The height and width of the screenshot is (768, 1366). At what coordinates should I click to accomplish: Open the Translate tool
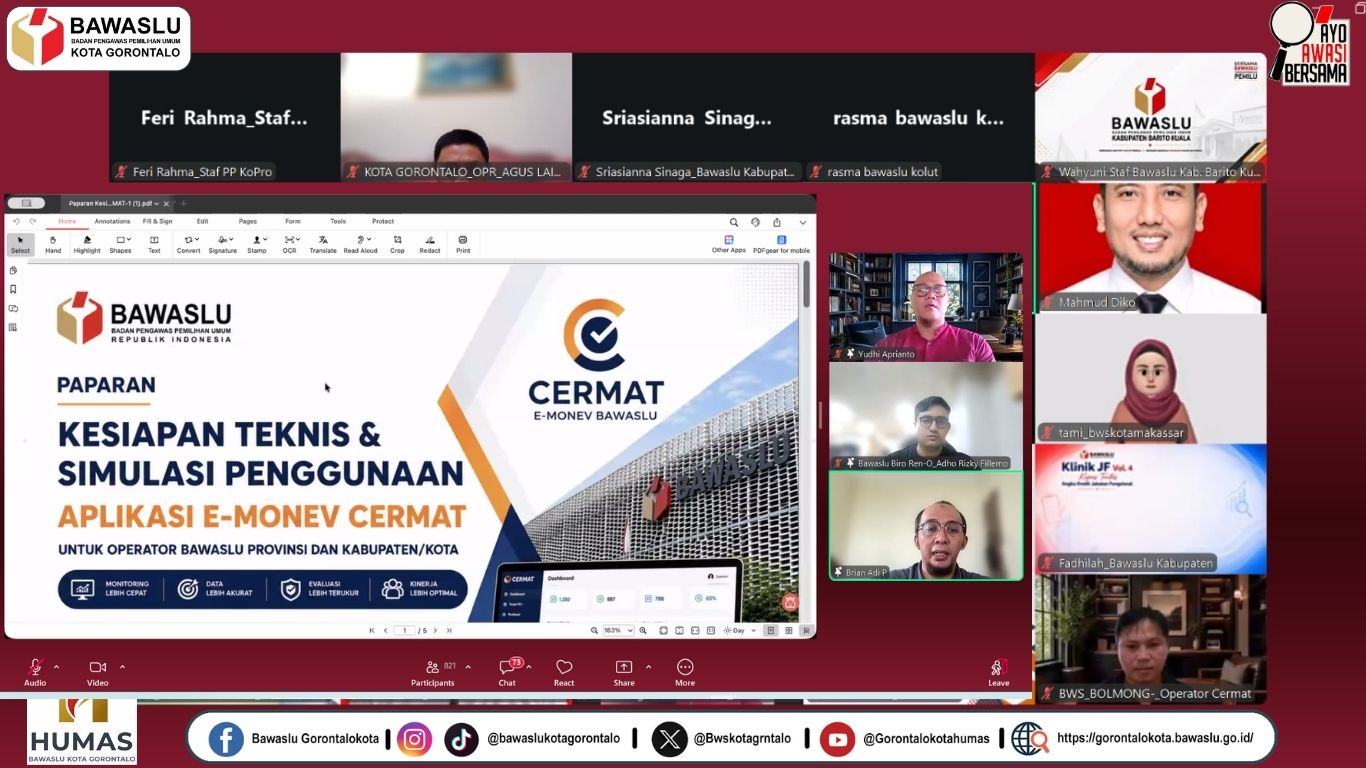323,244
